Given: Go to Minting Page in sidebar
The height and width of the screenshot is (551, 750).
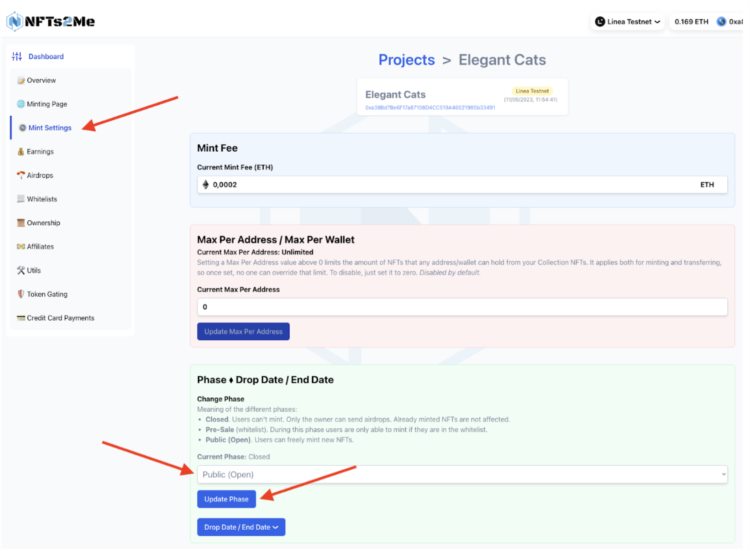Looking at the screenshot, I should (x=46, y=104).
